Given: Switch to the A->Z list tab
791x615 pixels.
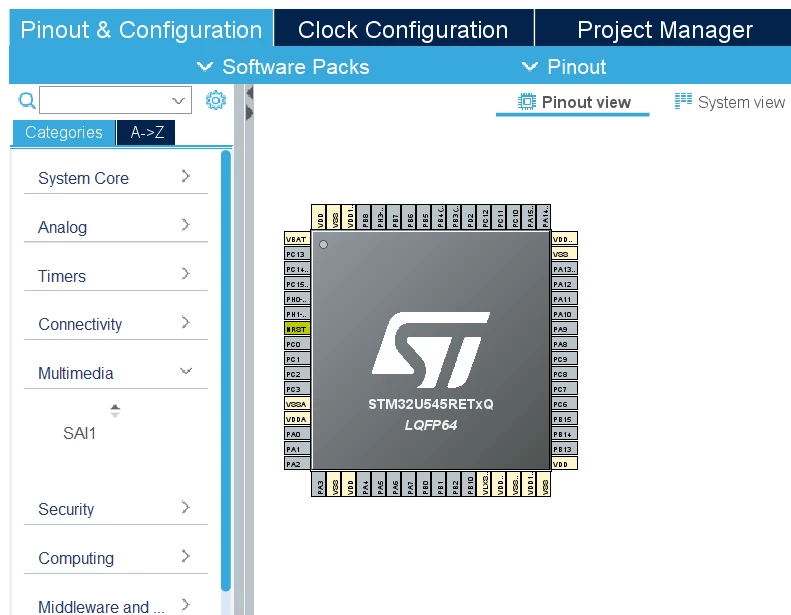Looking at the screenshot, I should (146, 132).
